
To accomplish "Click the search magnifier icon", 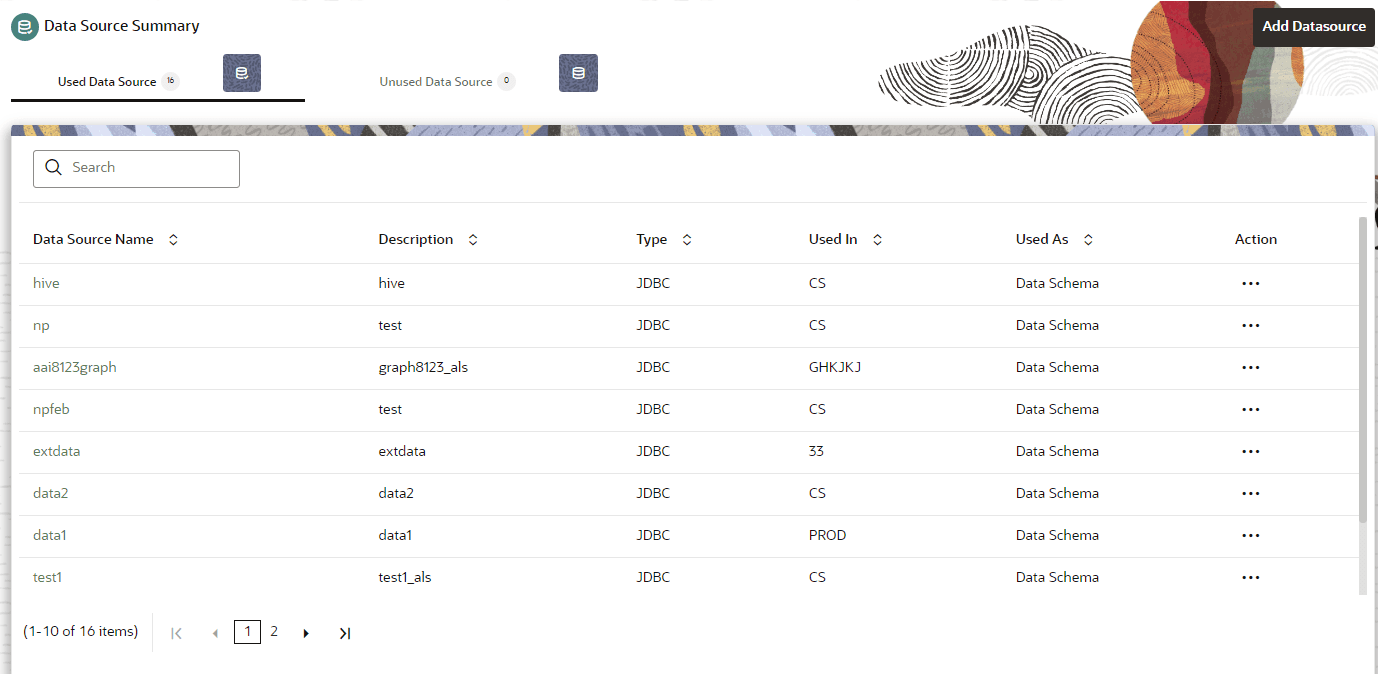I will pyautogui.click(x=53, y=168).
